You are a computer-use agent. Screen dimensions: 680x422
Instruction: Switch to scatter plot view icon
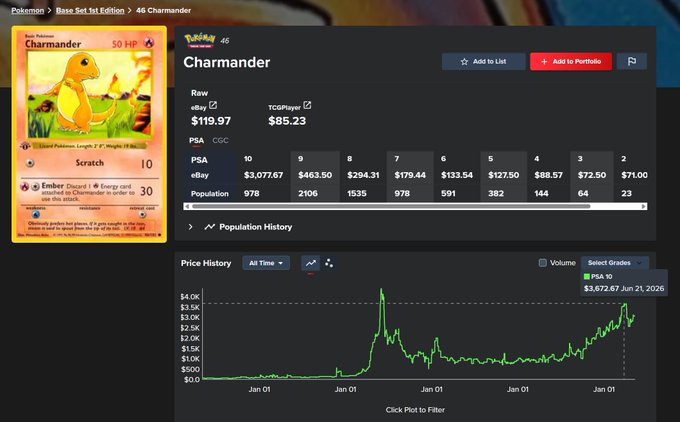[329, 263]
